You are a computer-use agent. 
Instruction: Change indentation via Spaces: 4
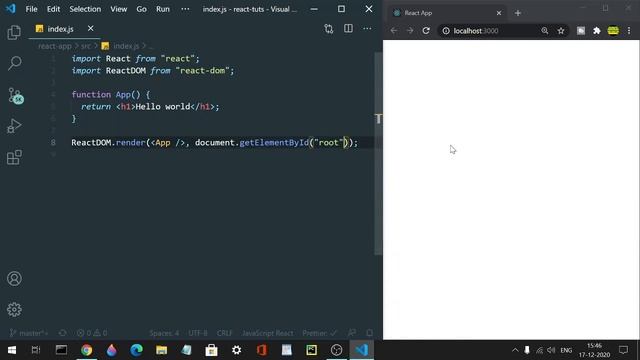(164, 333)
